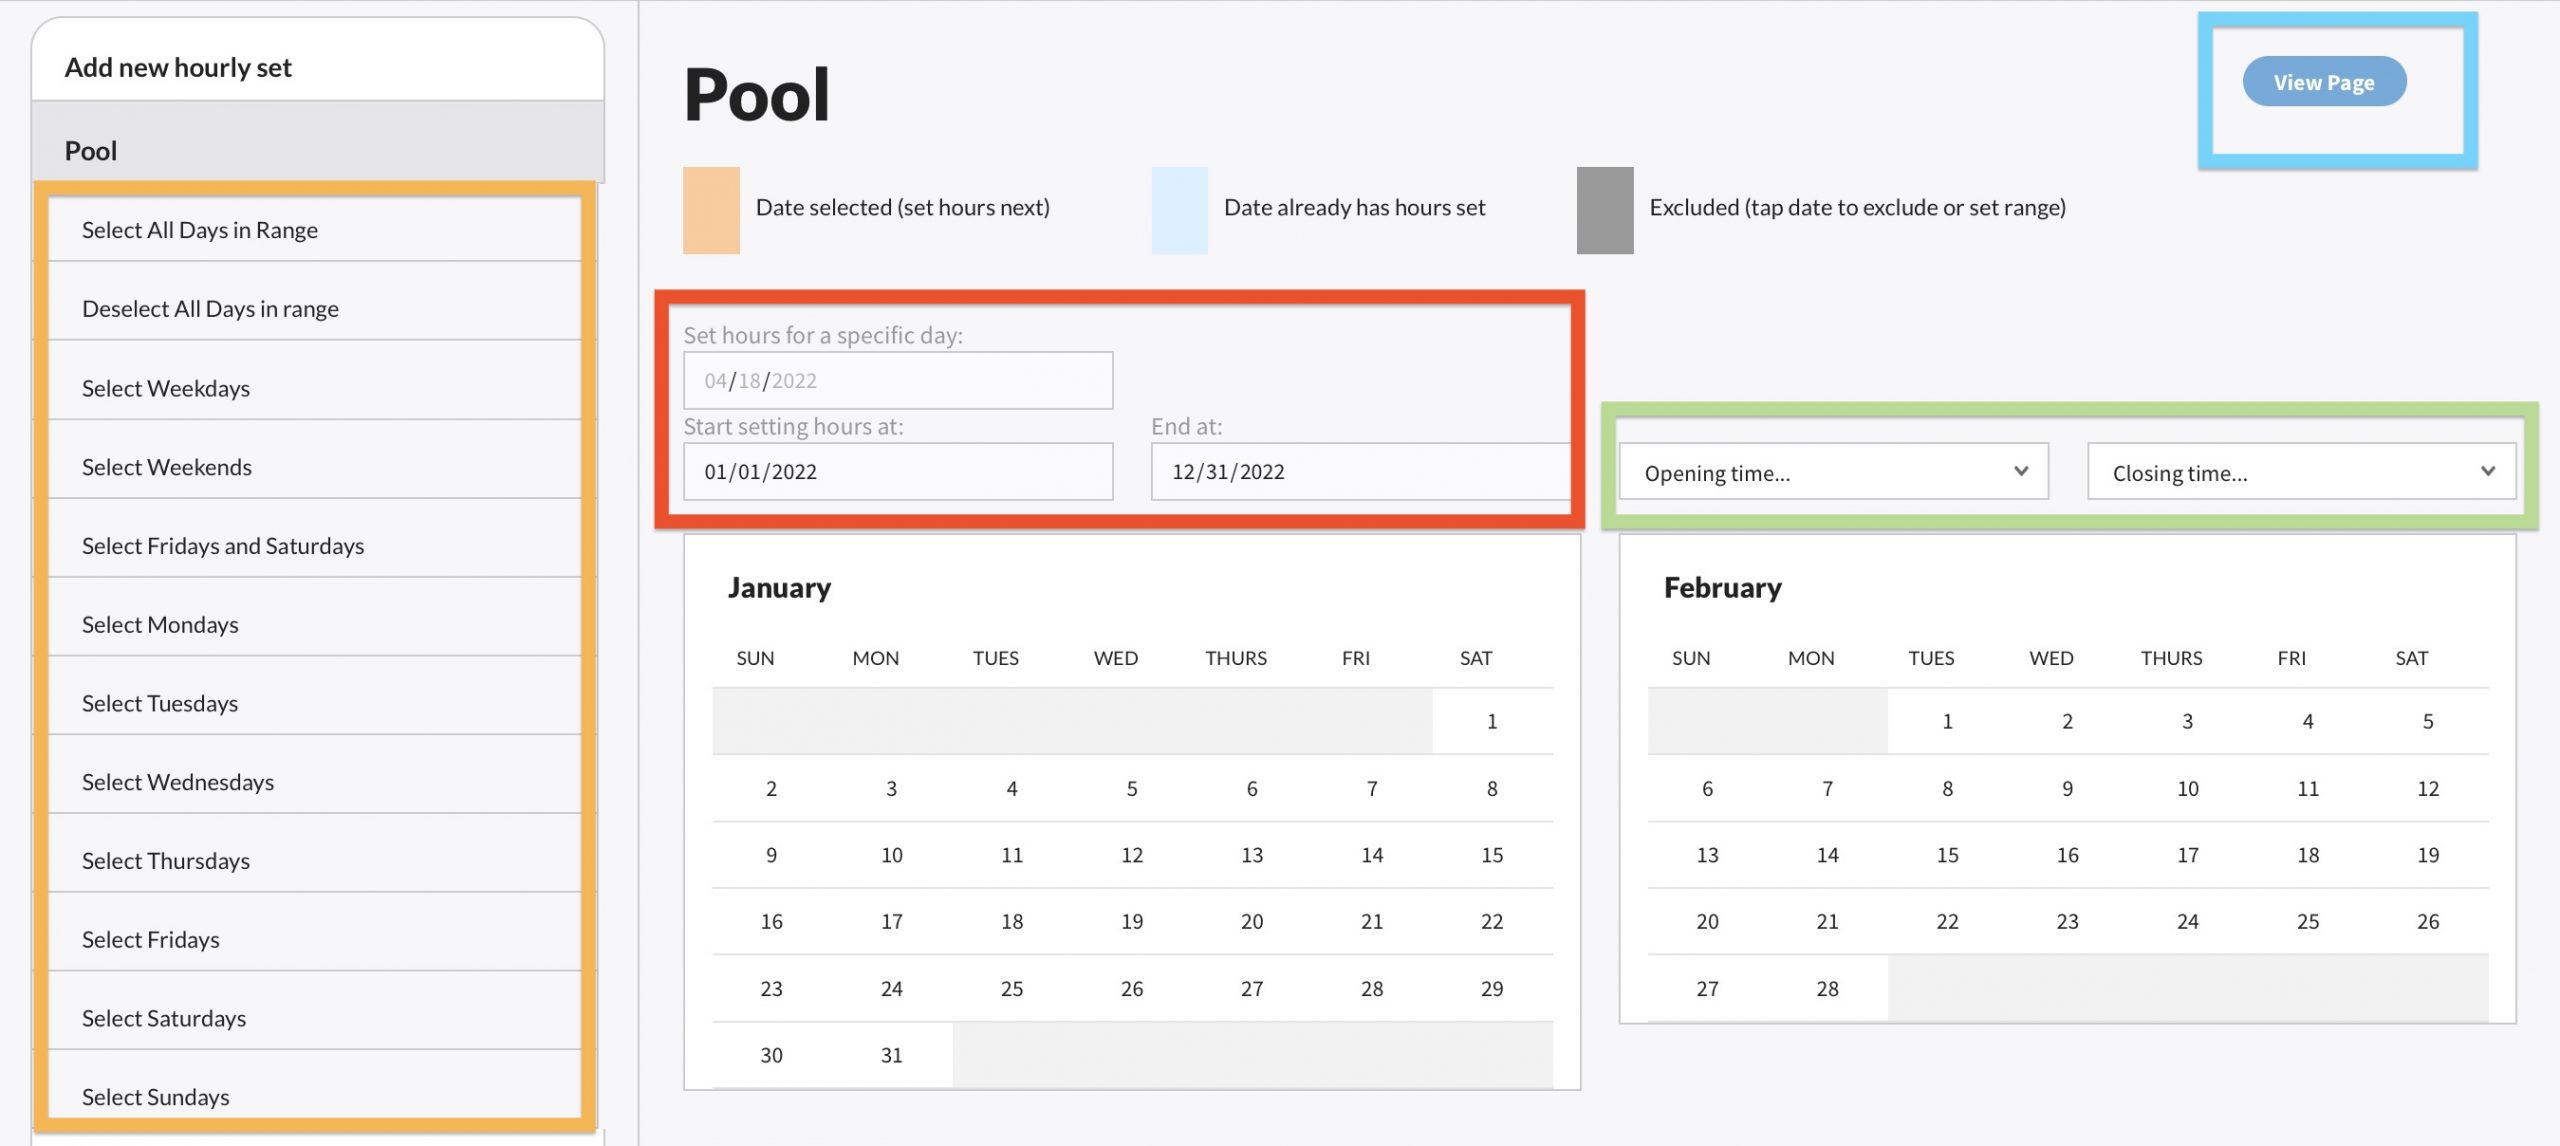Viewport: 2560px width, 1146px height.
Task: Expand the Closing time dropdown
Action: coord(2300,472)
